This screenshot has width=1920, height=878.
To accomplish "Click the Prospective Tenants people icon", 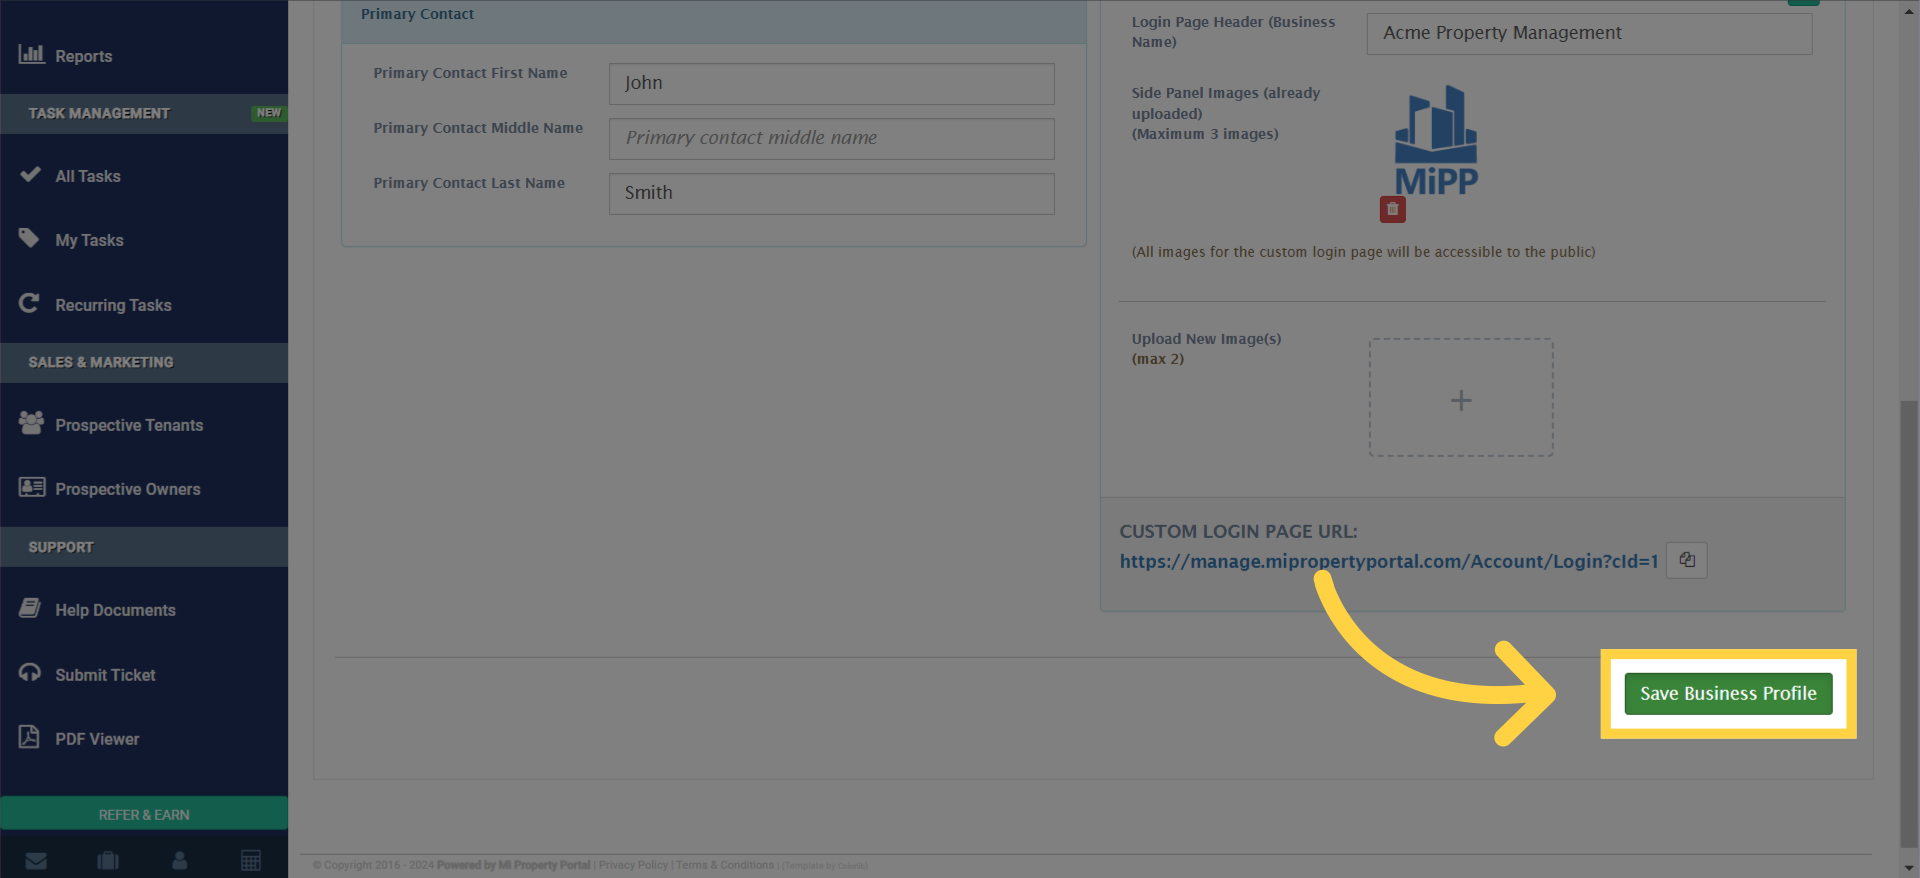I will [x=31, y=423].
